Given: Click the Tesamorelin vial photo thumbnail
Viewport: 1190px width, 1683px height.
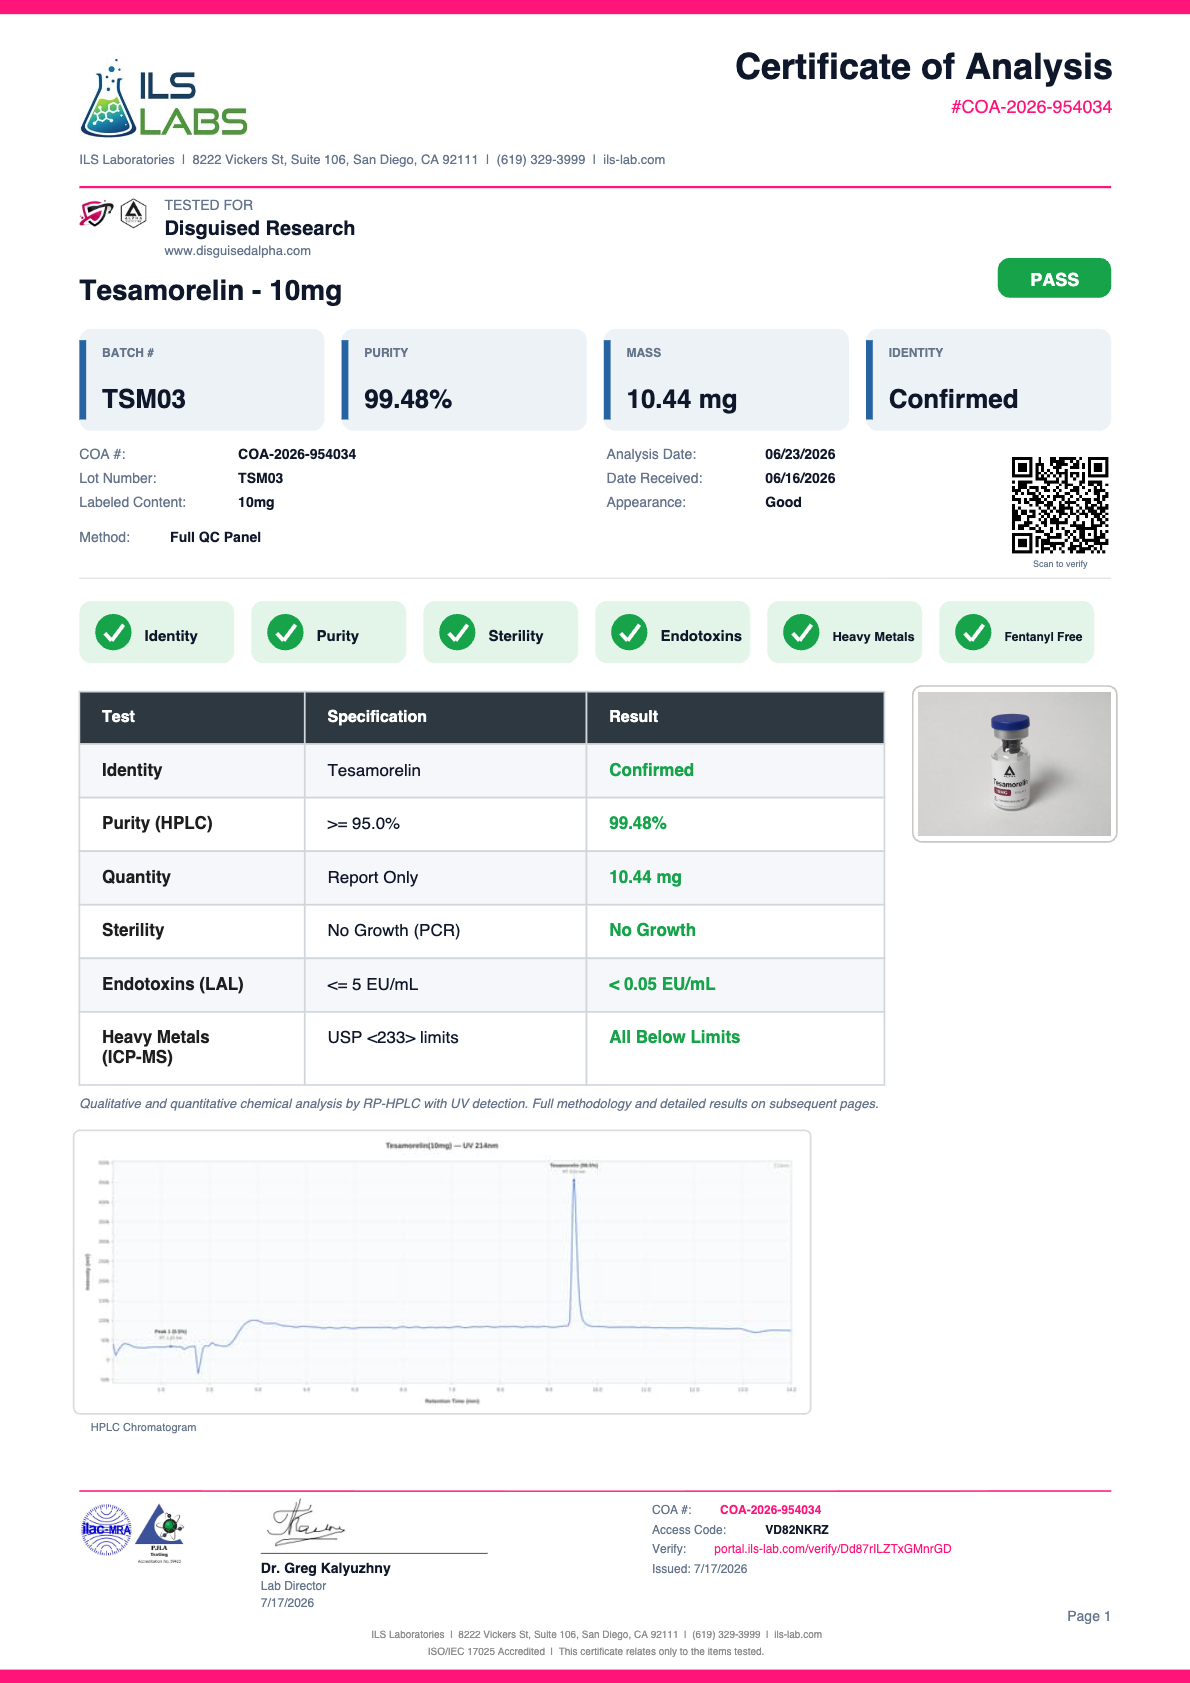Looking at the screenshot, I should click(1014, 764).
